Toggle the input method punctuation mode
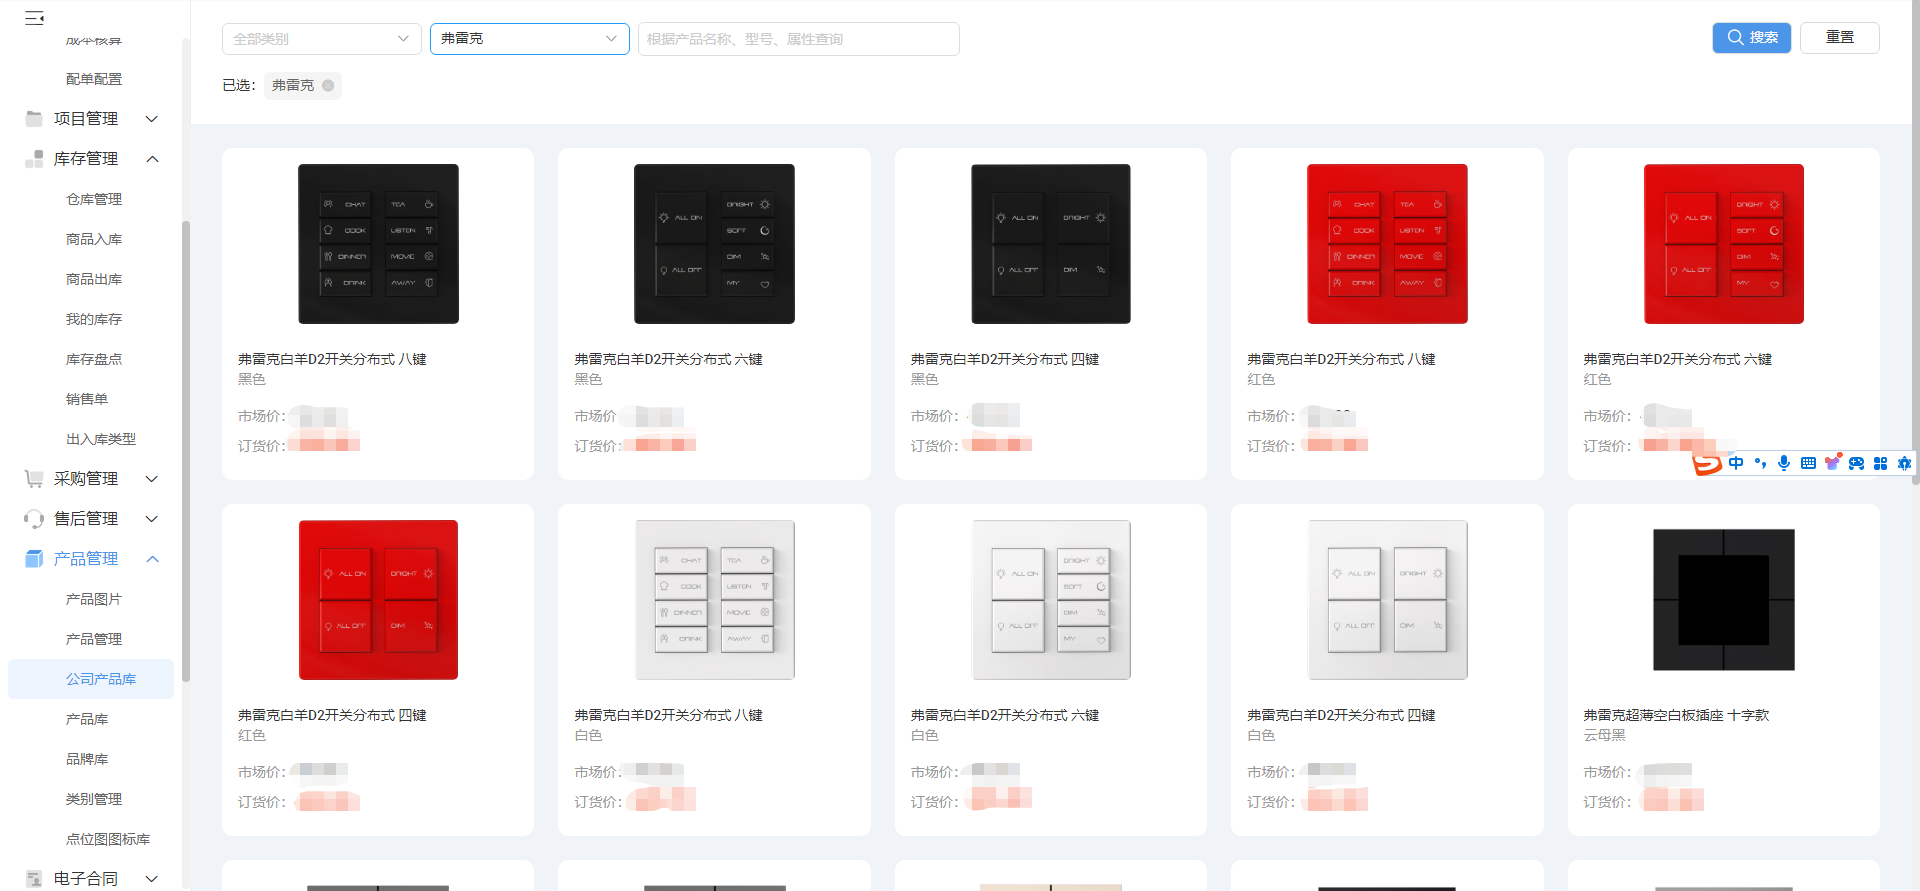Image resolution: width=1920 pixels, height=891 pixels. coord(1760,463)
